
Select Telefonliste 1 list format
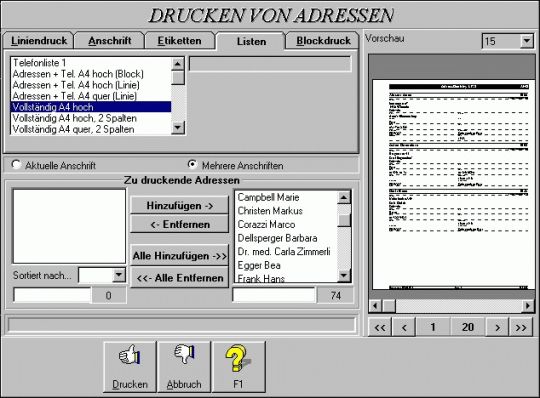coord(91,63)
